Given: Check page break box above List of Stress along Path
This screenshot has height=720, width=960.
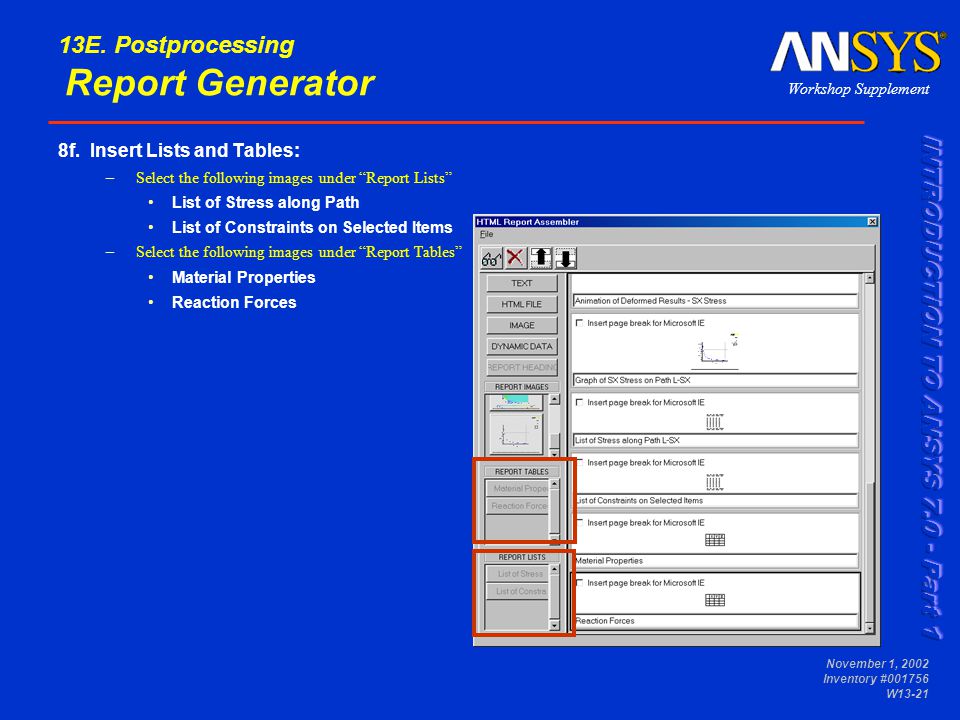Looking at the screenshot, I should (x=579, y=402).
